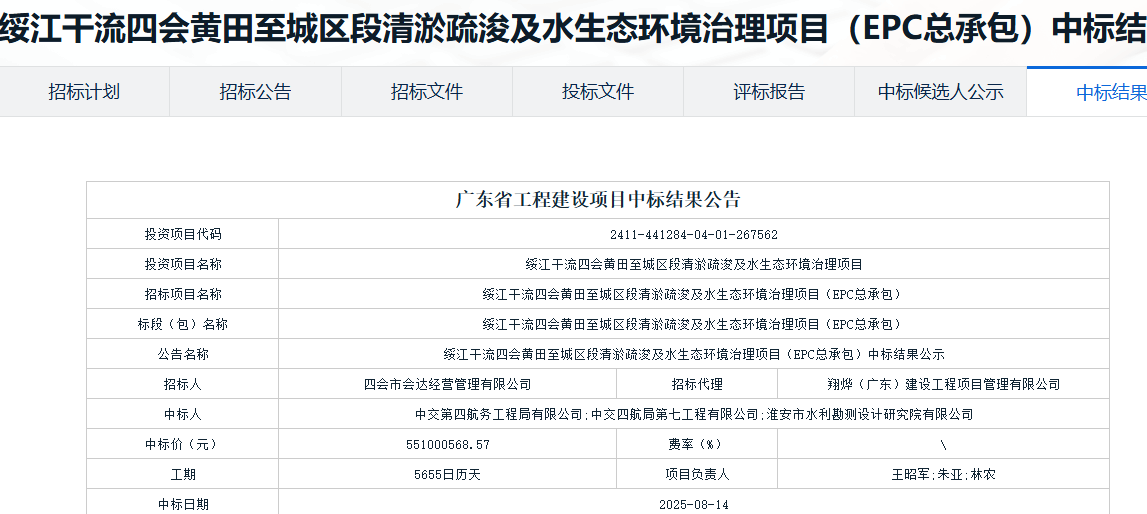Go to the 投标文件 tab

coord(598,92)
